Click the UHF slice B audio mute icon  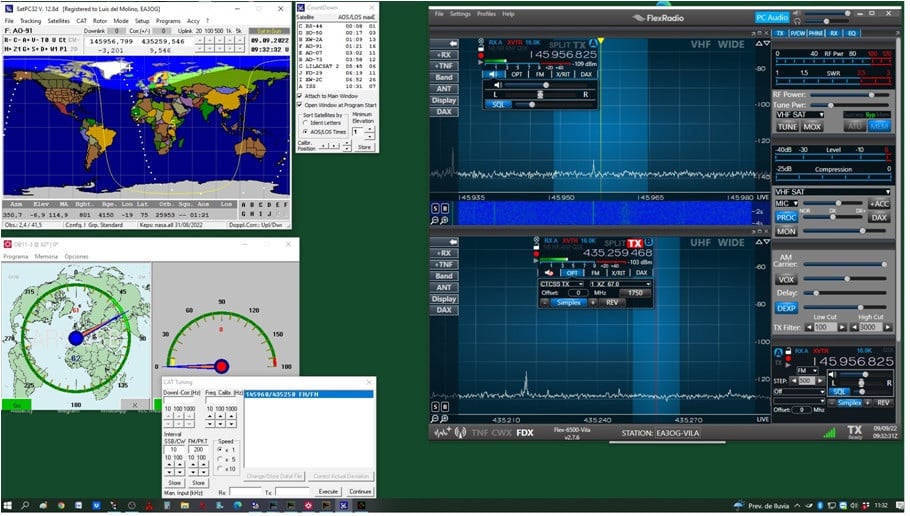(548, 273)
